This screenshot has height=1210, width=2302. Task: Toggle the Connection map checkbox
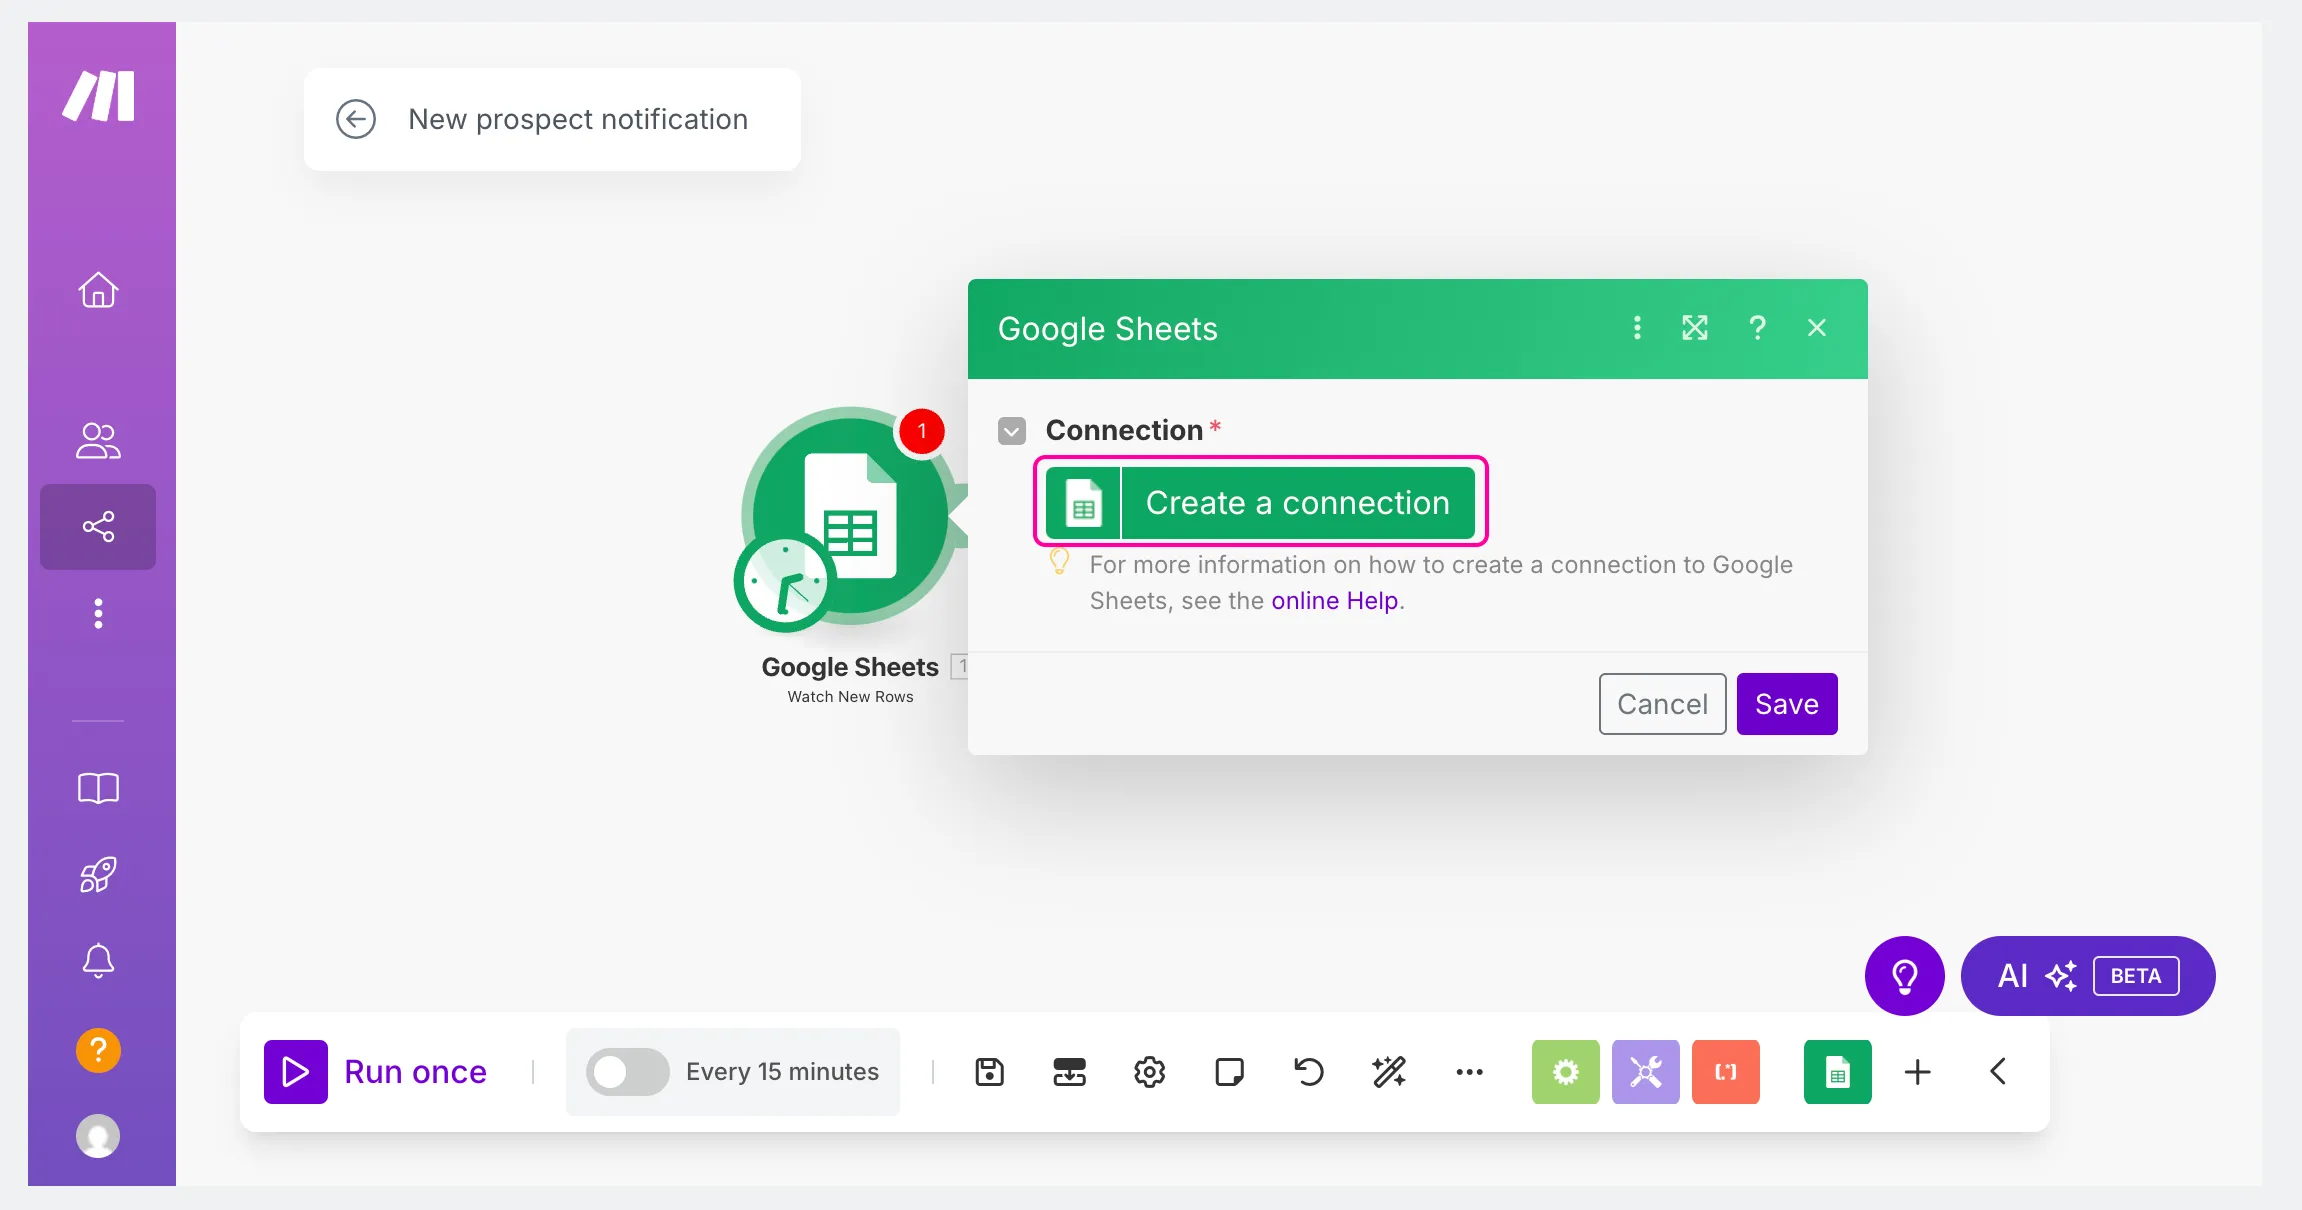click(1012, 431)
